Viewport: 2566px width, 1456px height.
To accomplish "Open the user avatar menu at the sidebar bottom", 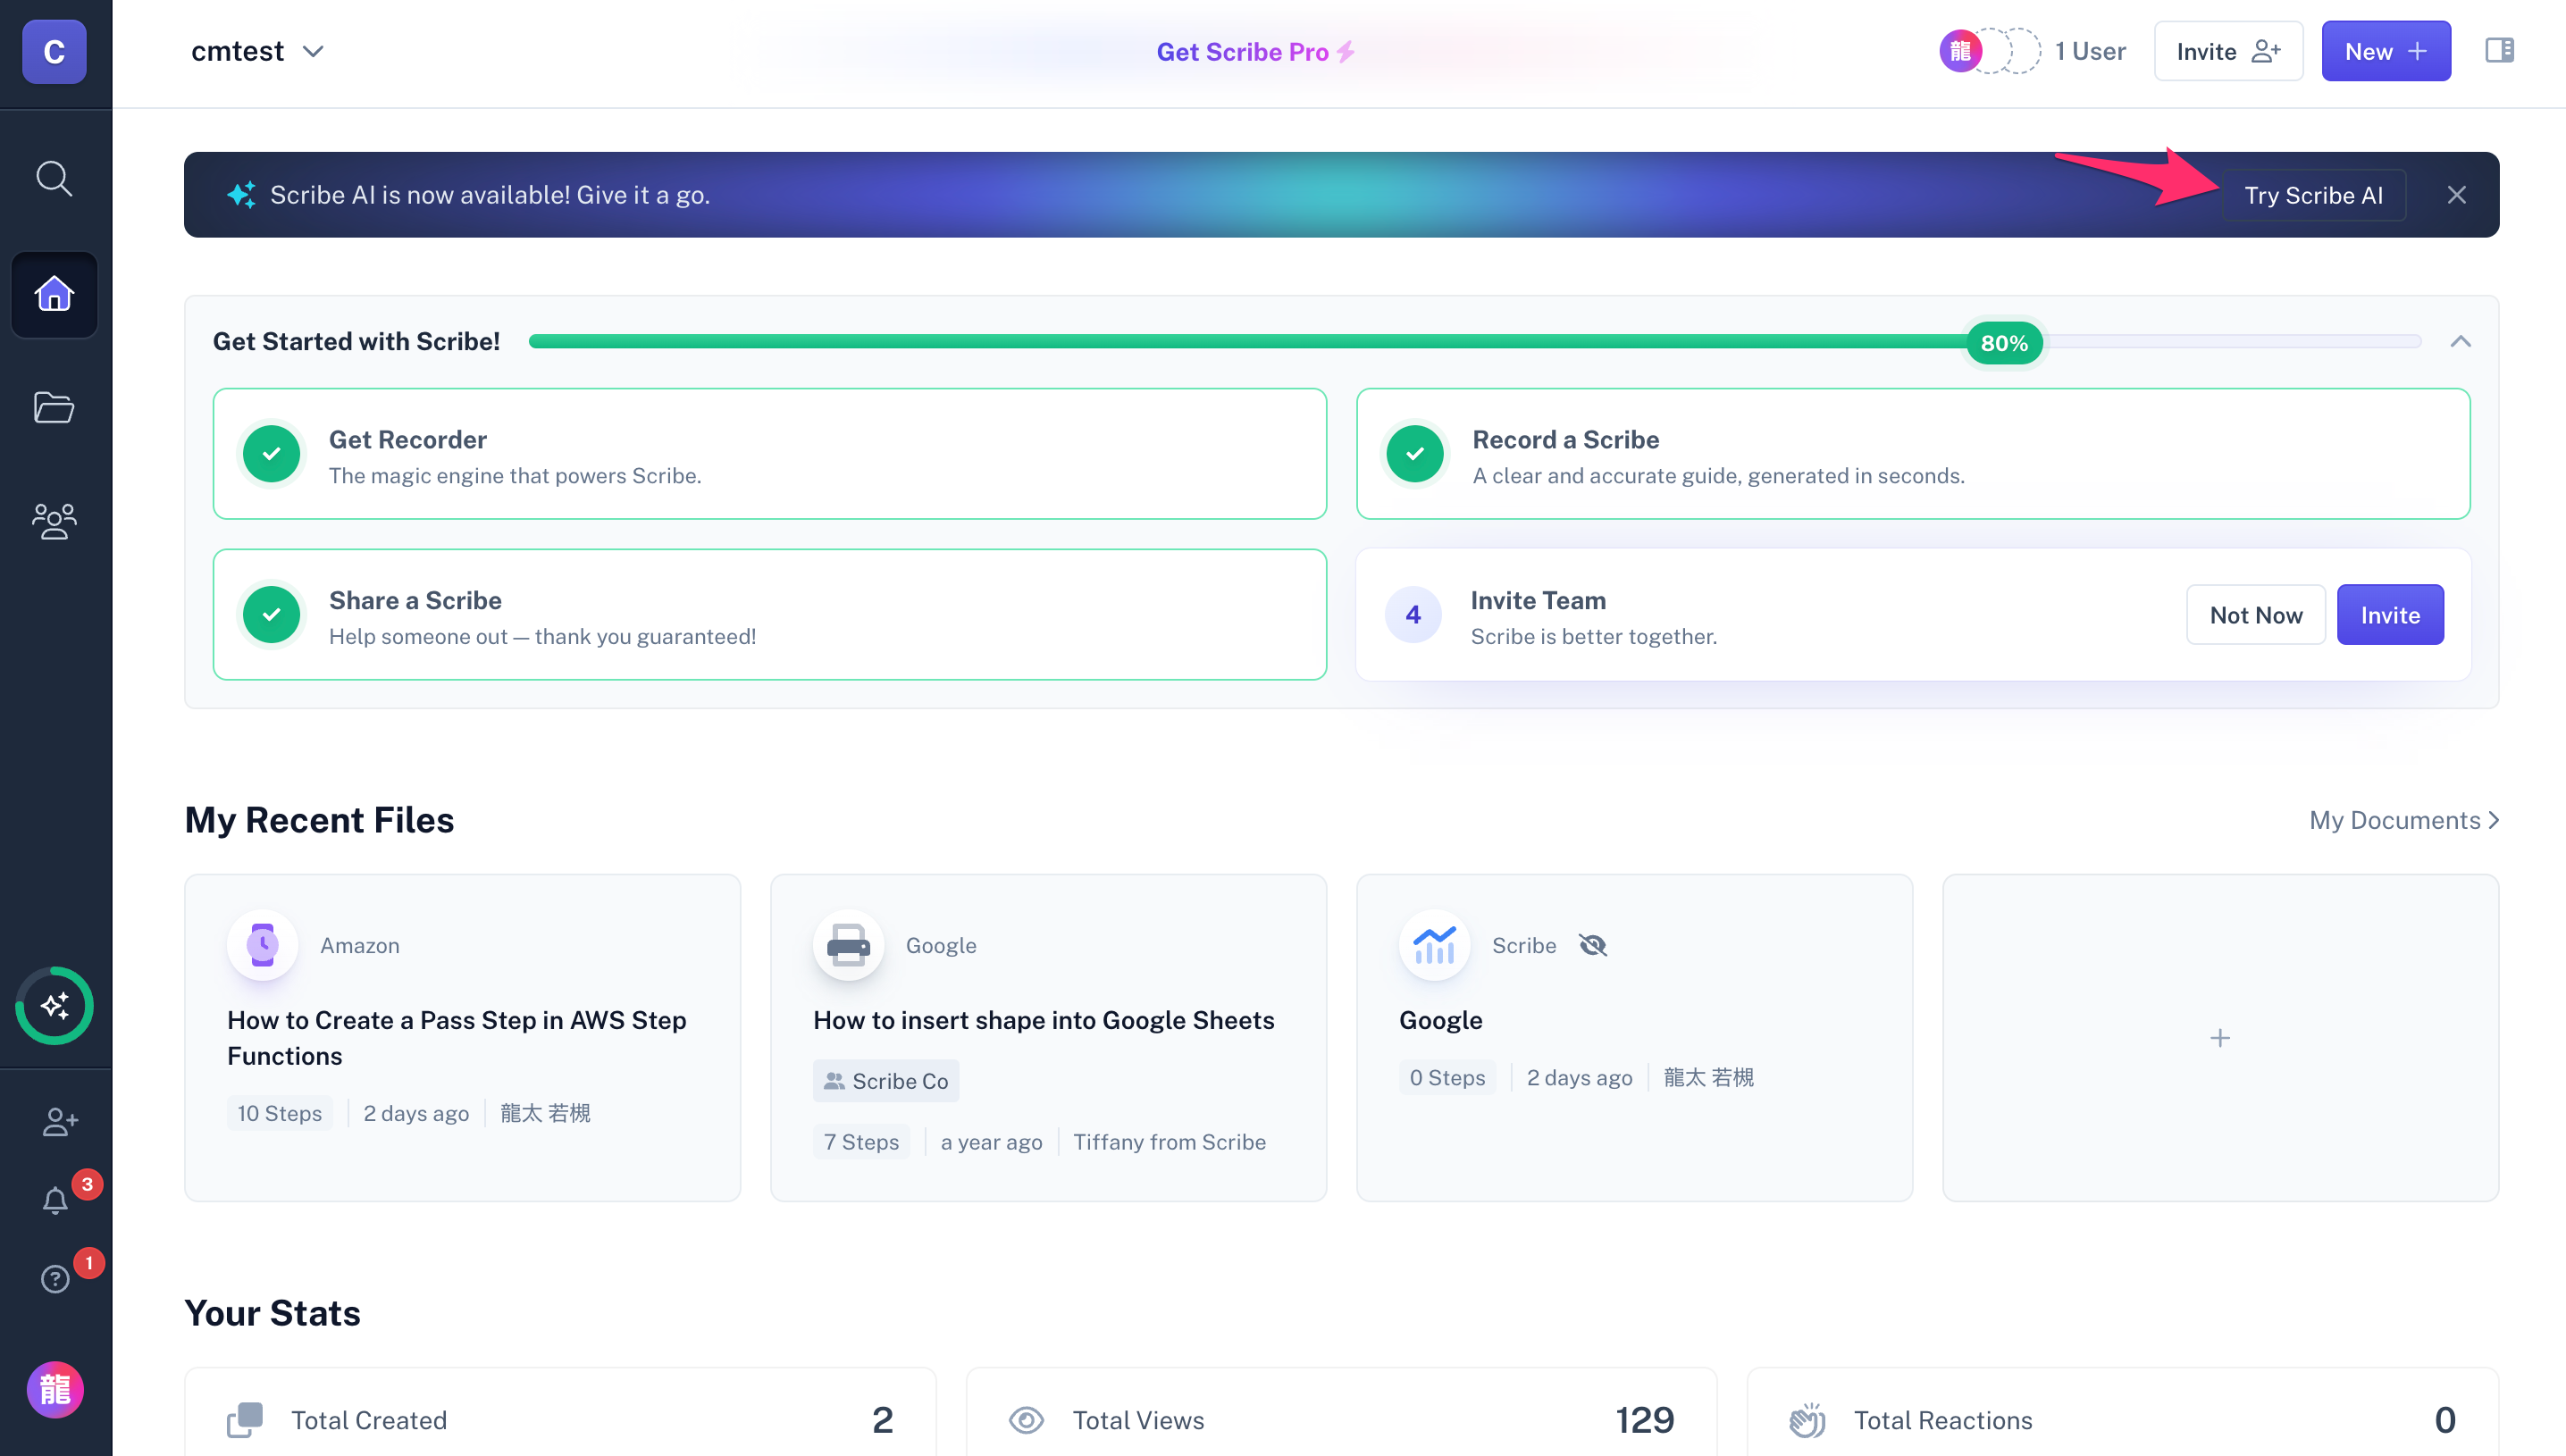I will (x=54, y=1389).
